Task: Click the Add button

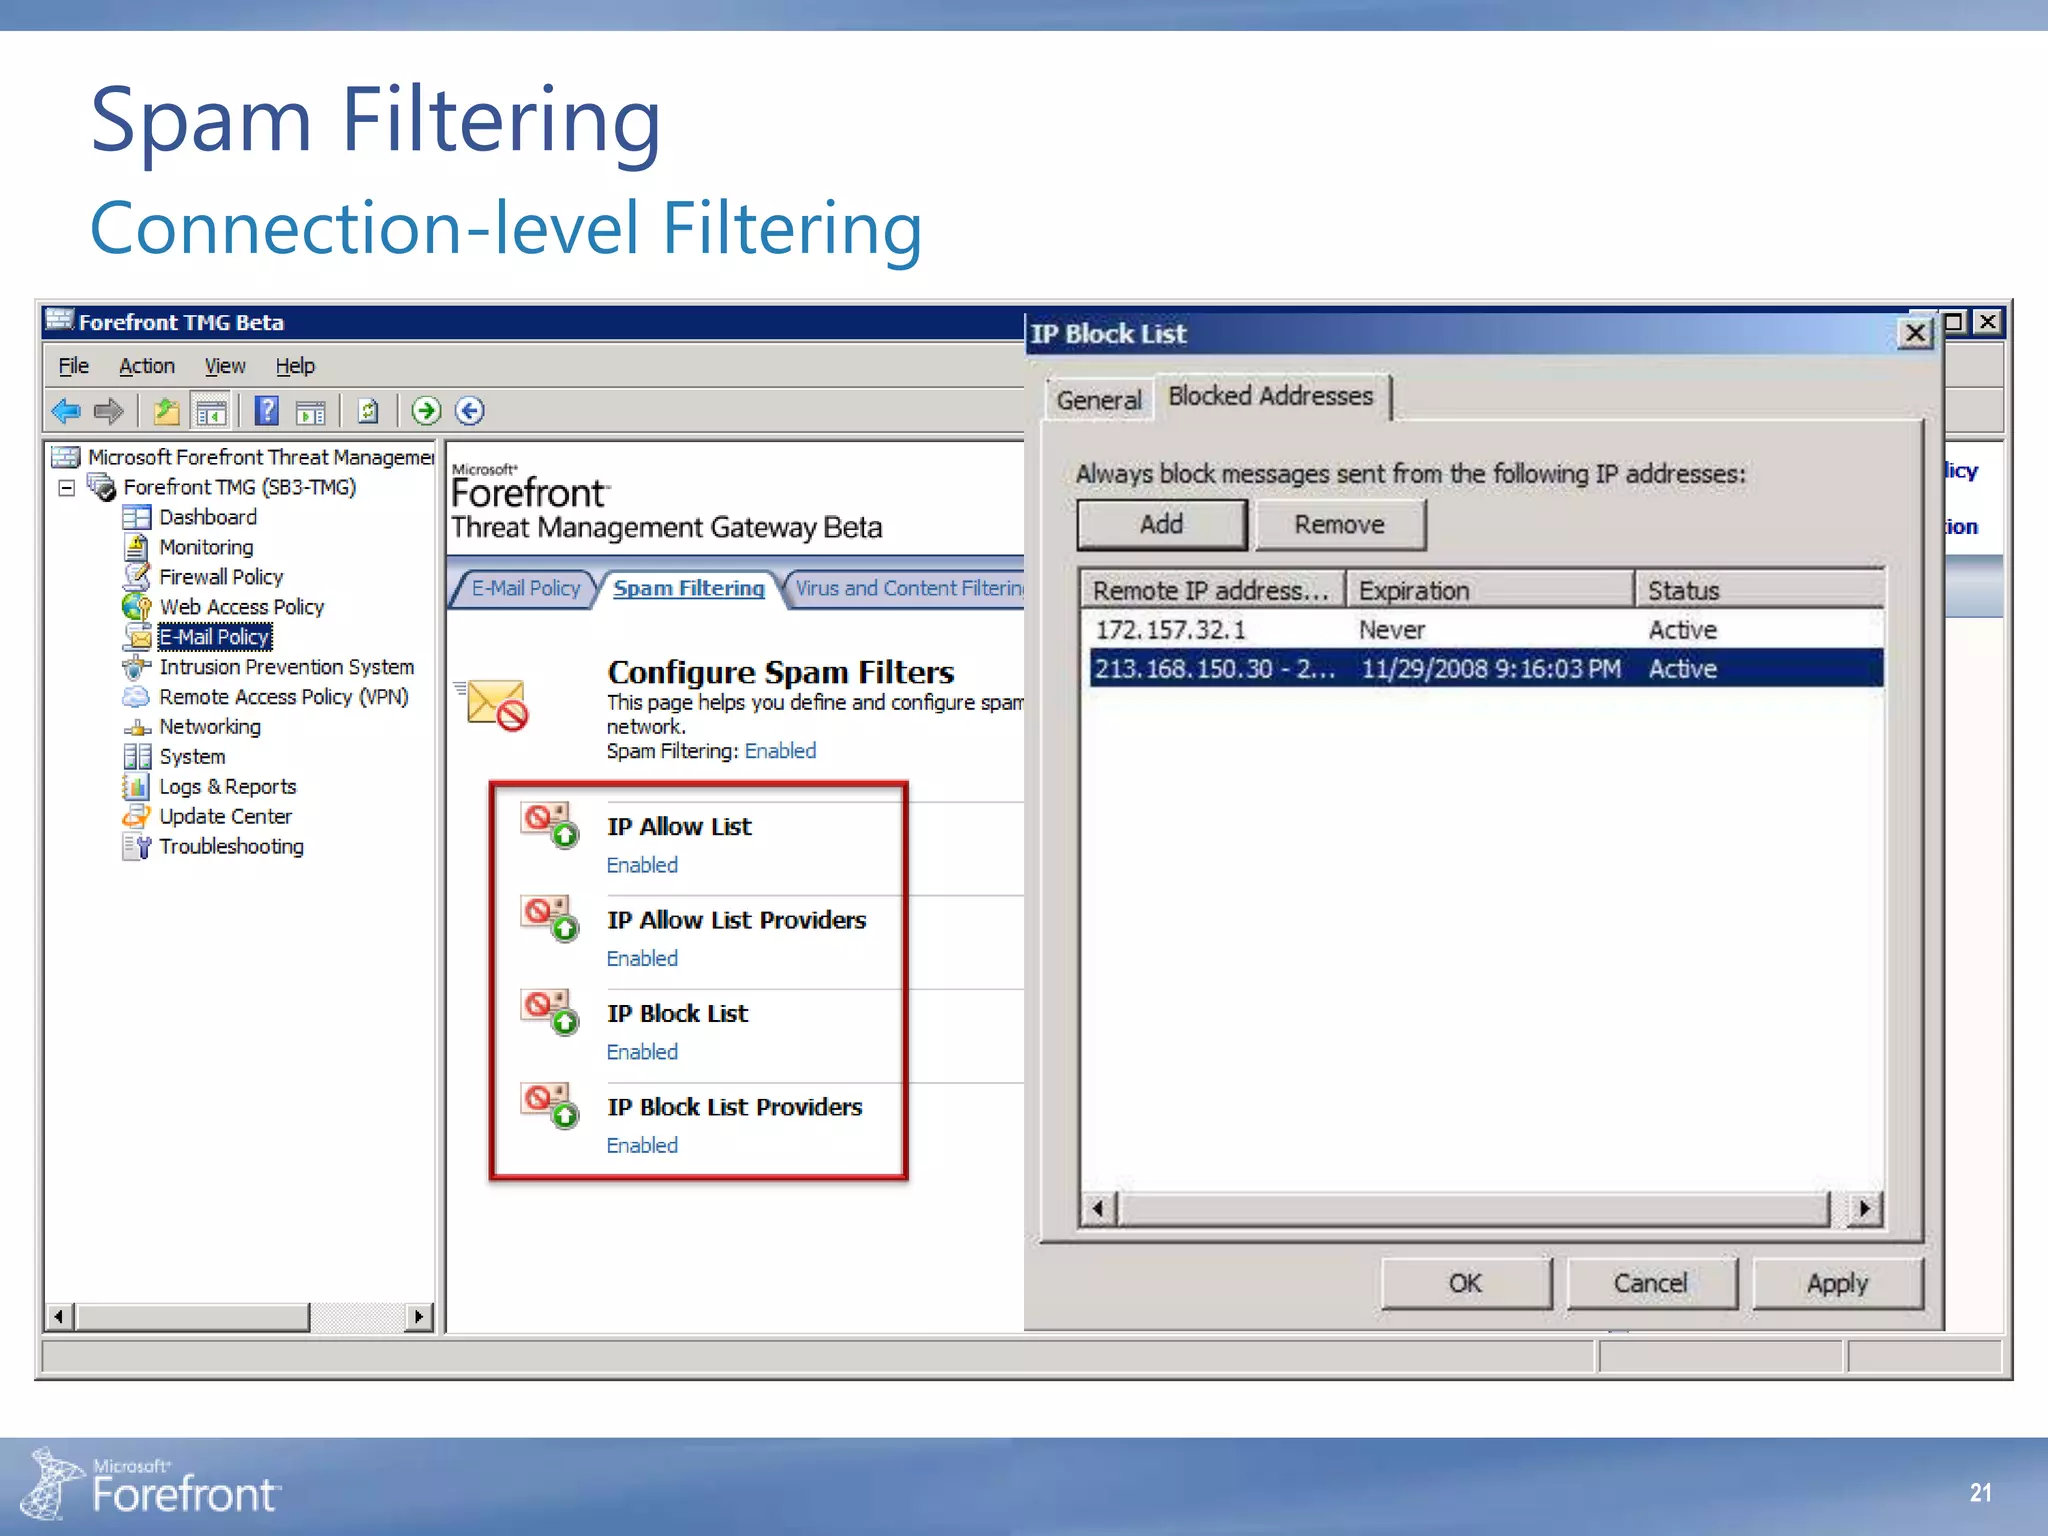Action: (1162, 524)
